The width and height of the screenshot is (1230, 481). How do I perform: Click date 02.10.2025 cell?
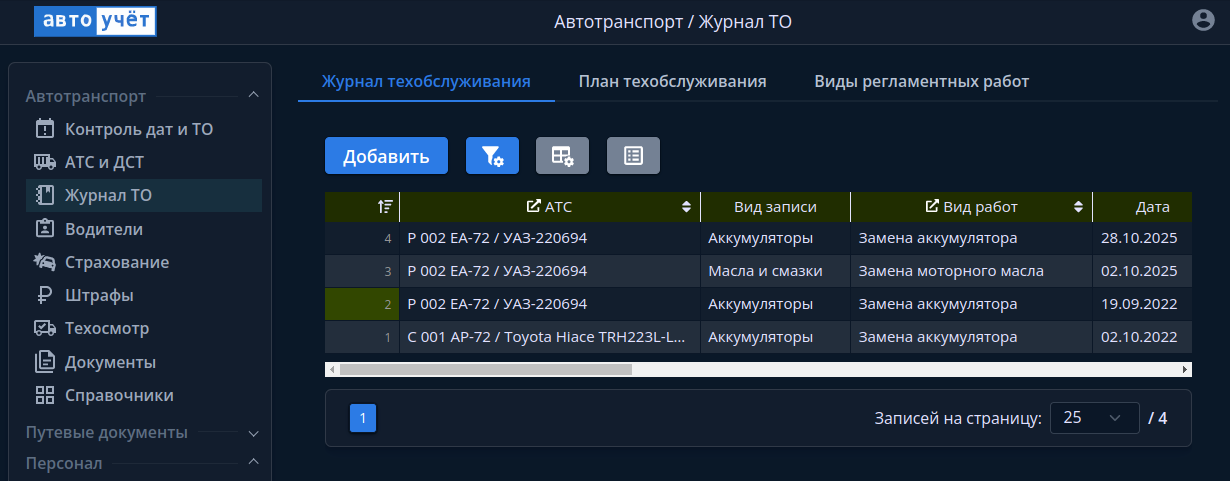pyautogui.click(x=1142, y=271)
